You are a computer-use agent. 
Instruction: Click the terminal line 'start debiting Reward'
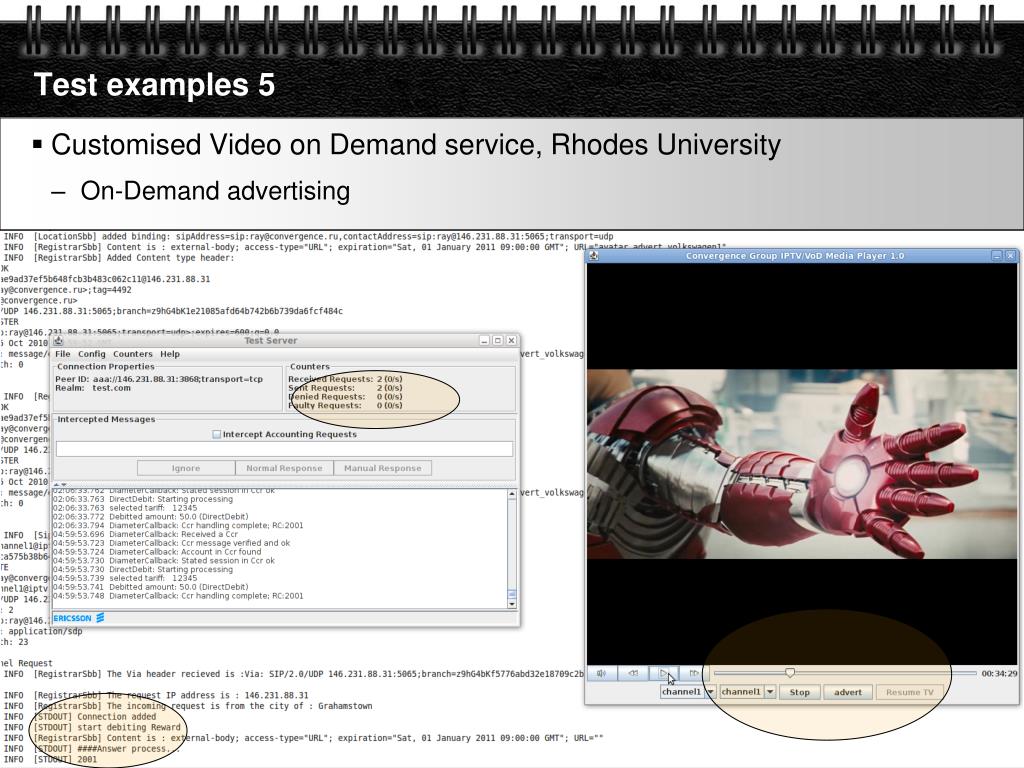[x=107, y=728]
